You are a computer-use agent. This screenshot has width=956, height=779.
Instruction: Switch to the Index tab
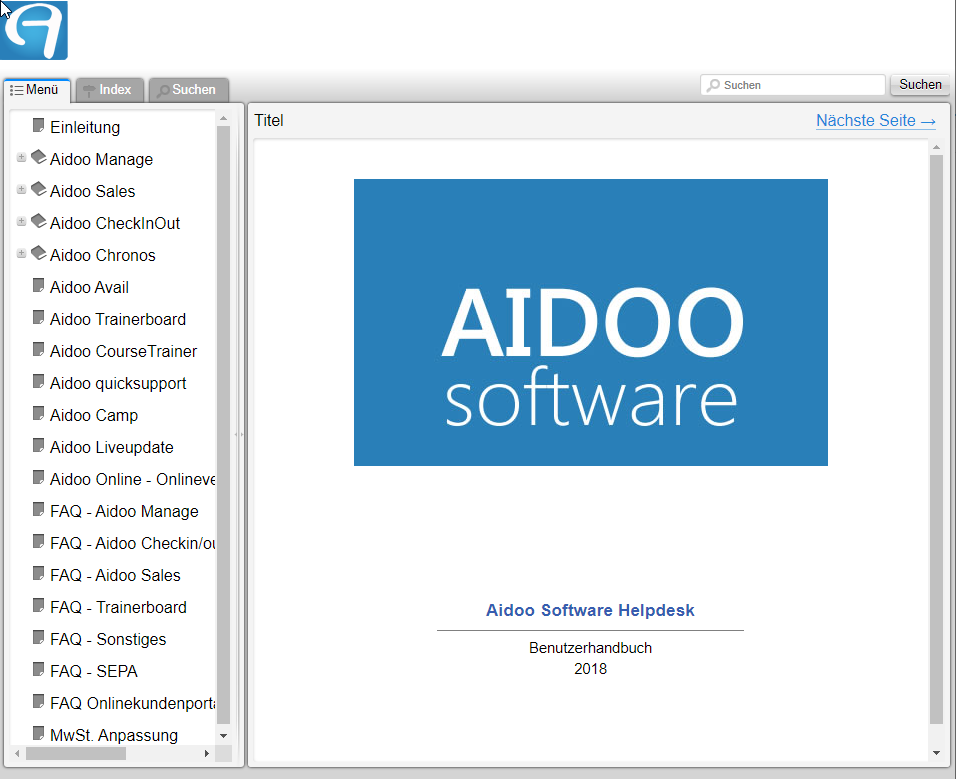tap(110, 90)
